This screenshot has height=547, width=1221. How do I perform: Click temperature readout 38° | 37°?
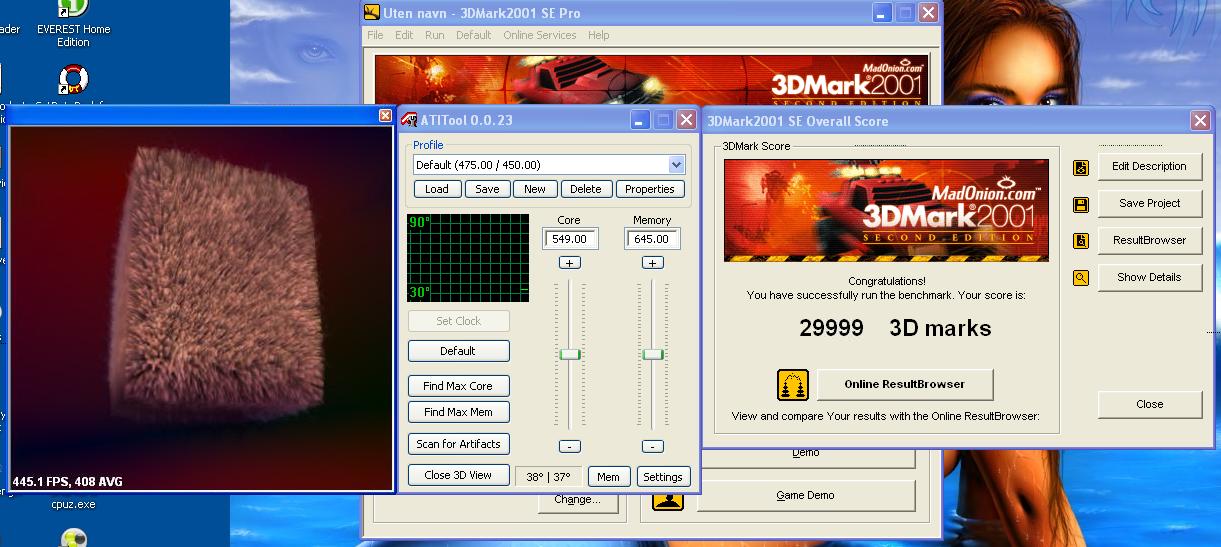click(548, 477)
